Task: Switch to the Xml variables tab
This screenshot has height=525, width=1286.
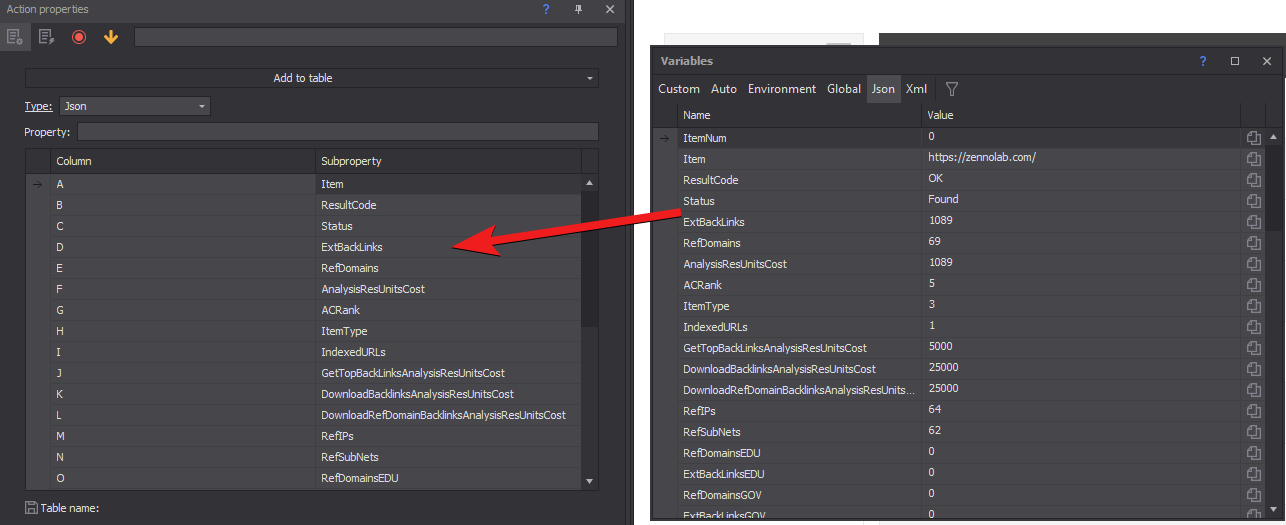Action: [x=917, y=89]
